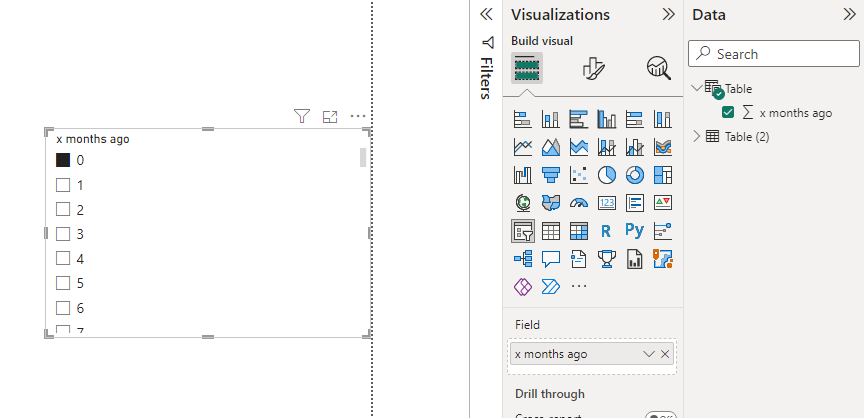Switch to Analytics magnifier tab
The width and height of the screenshot is (864, 418).
(658, 68)
